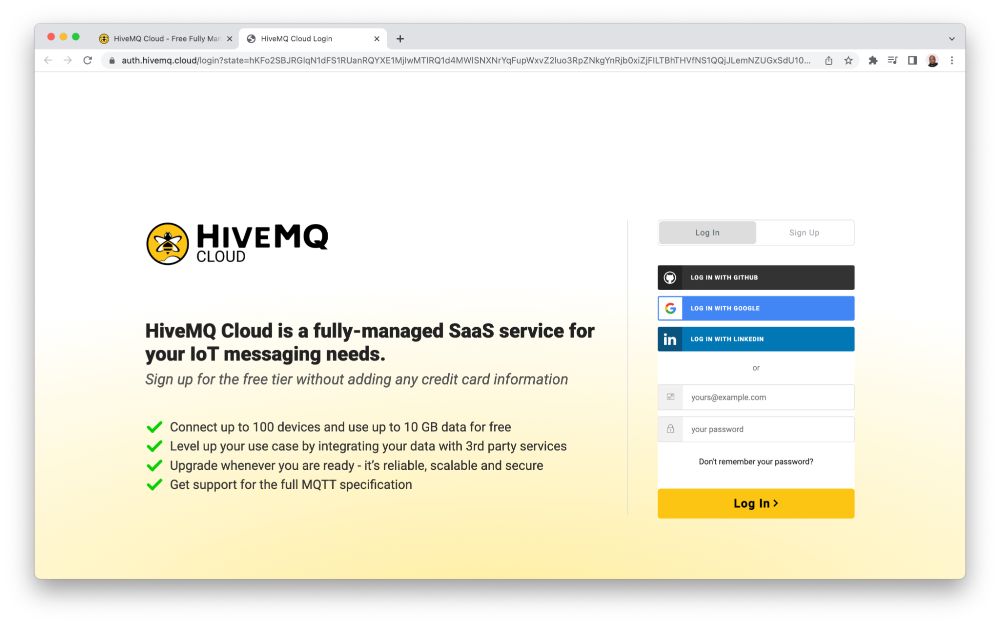
Task: Switch to the Sign Up tab
Action: 804,233
